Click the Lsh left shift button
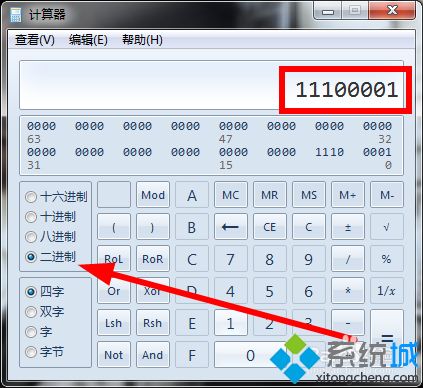 coord(114,323)
